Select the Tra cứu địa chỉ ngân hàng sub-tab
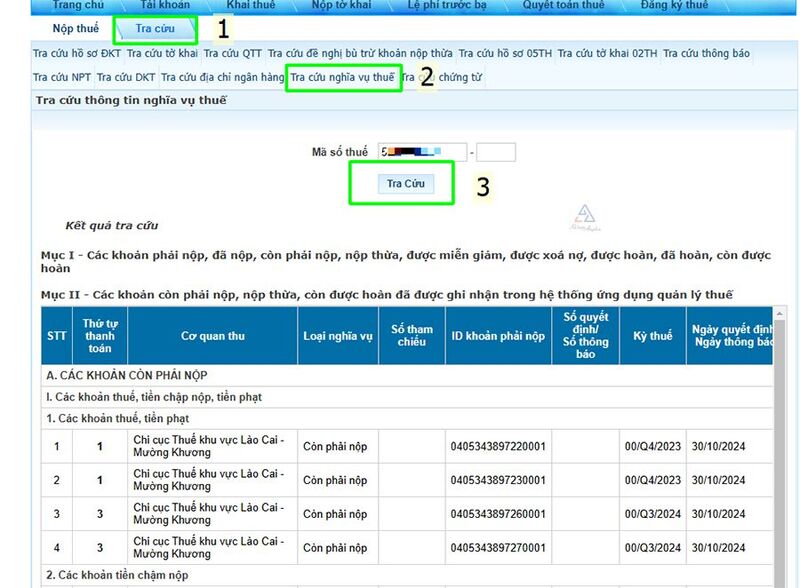800x588 pixels. tap(222, 77)
